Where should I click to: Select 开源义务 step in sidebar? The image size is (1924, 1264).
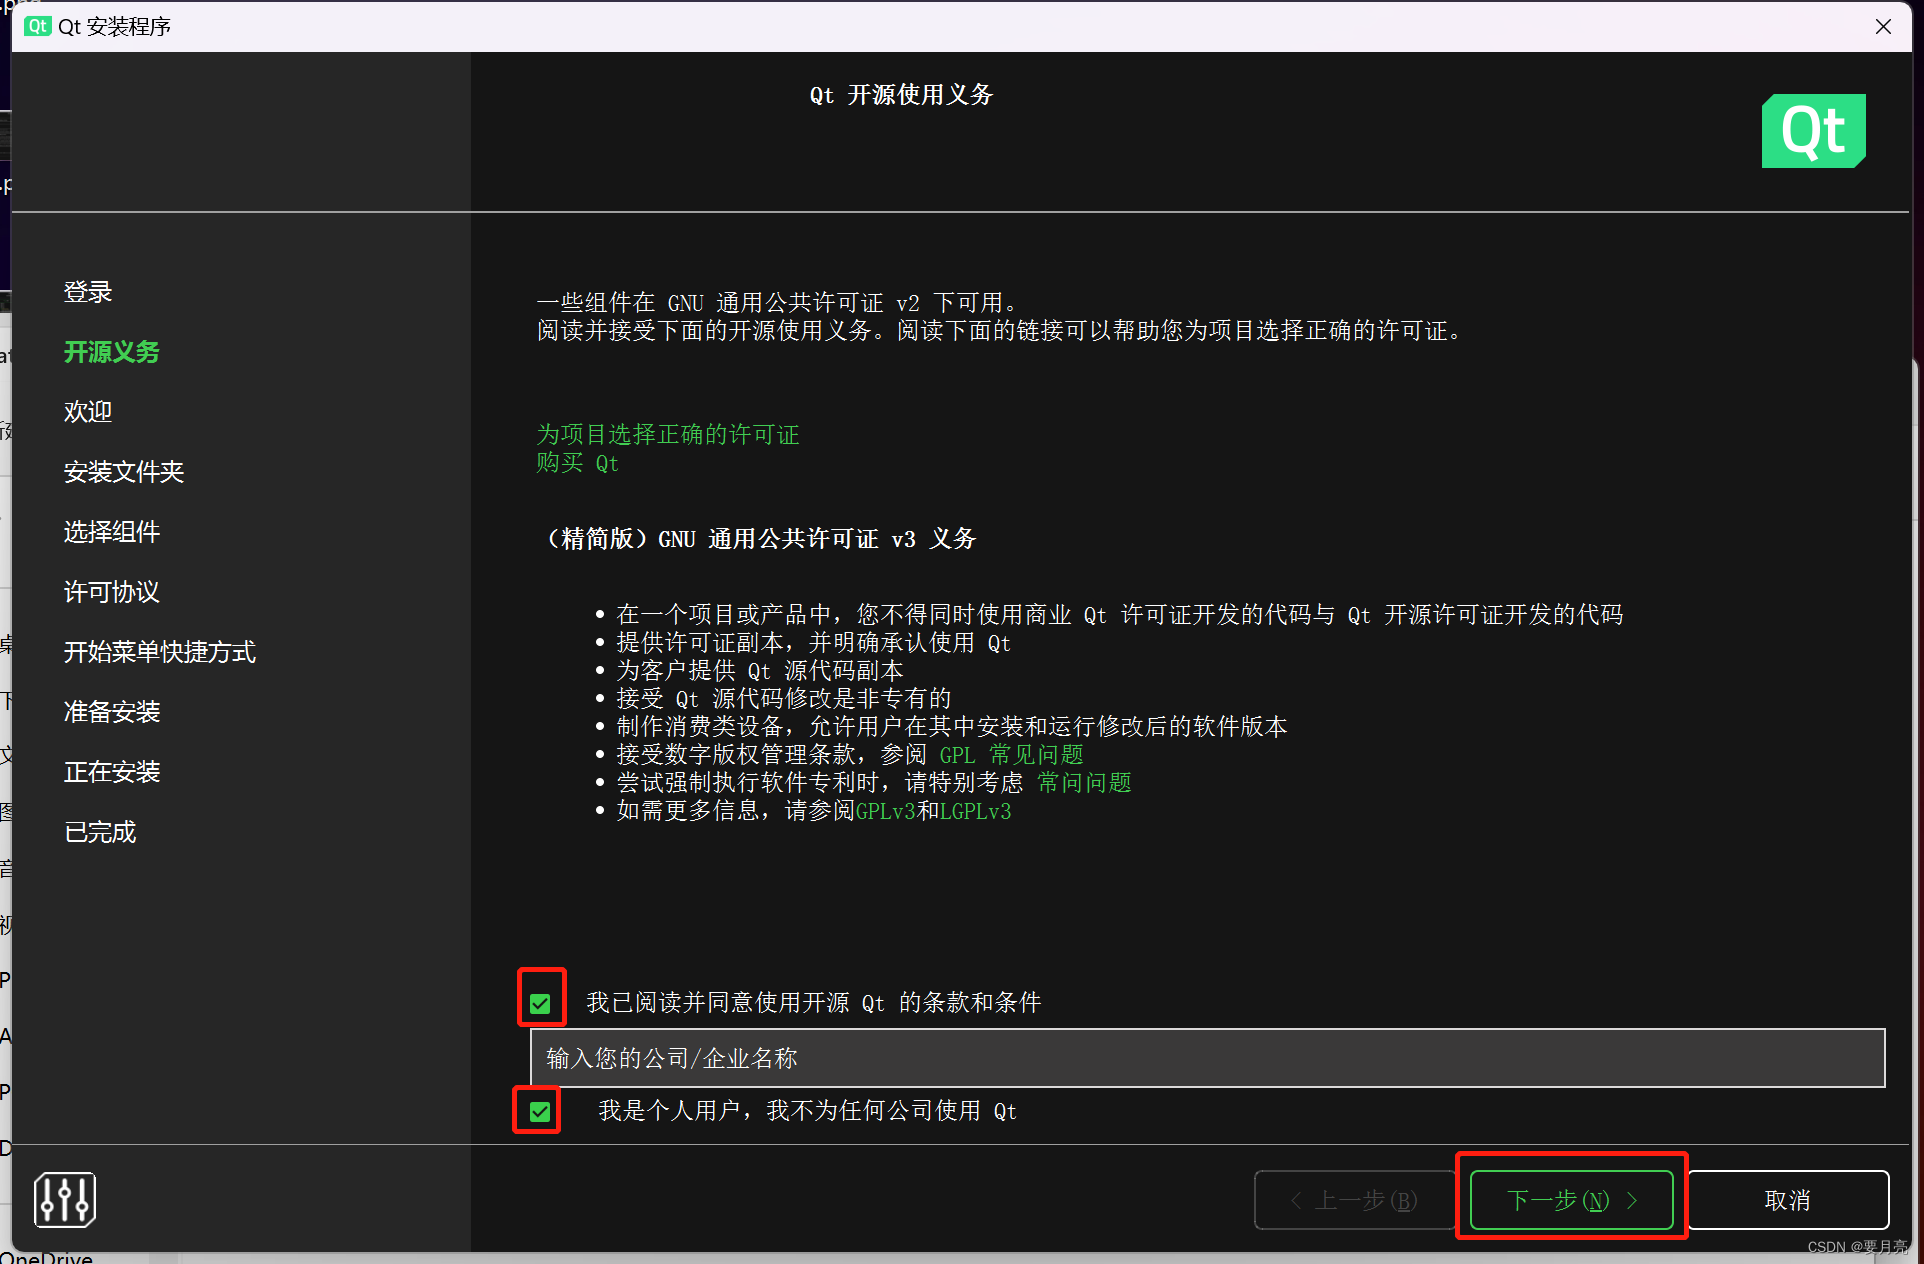coord(112,352)
